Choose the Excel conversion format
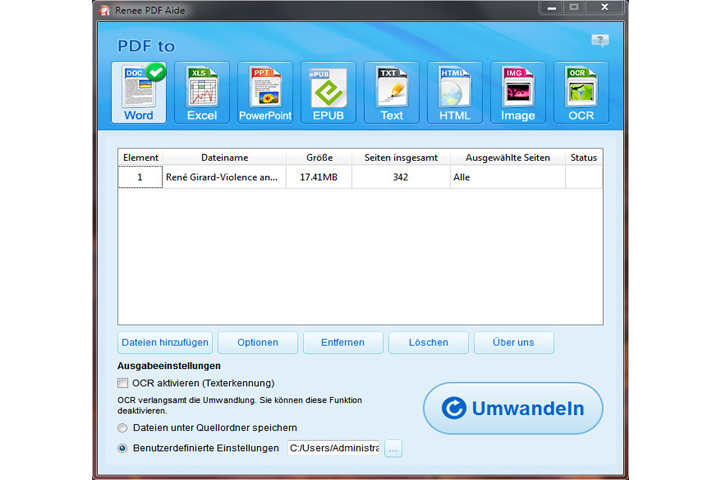720x480 pixels. click(202, 93)
